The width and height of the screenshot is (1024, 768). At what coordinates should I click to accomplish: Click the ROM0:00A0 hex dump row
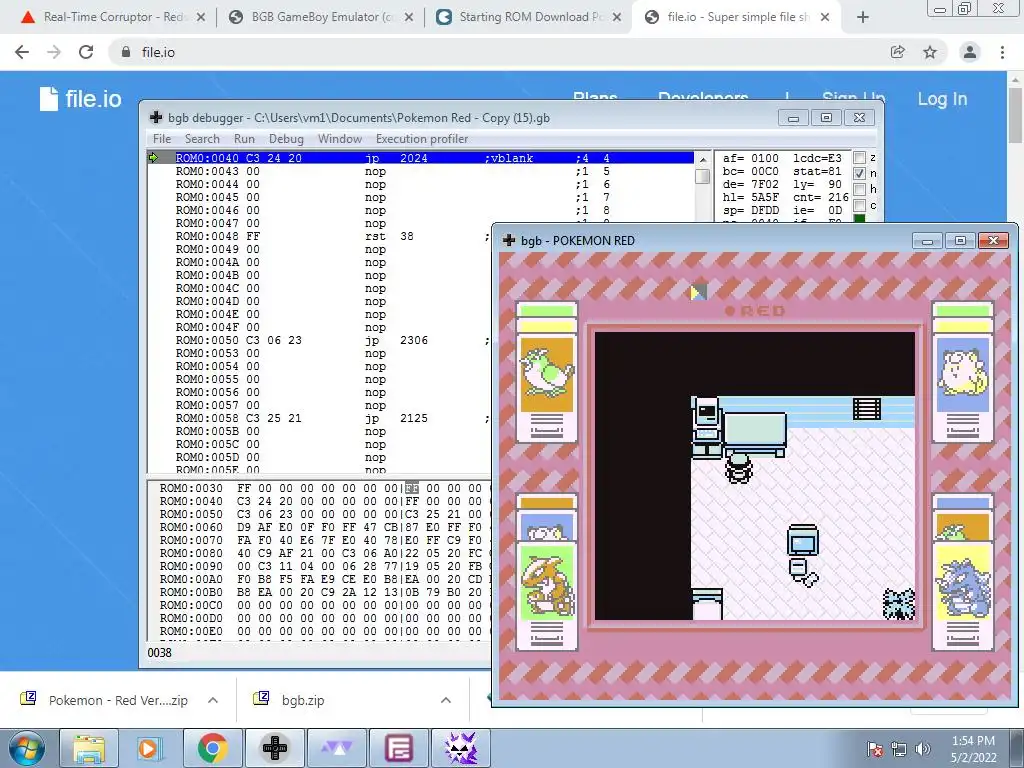click(x=320, y=579)
